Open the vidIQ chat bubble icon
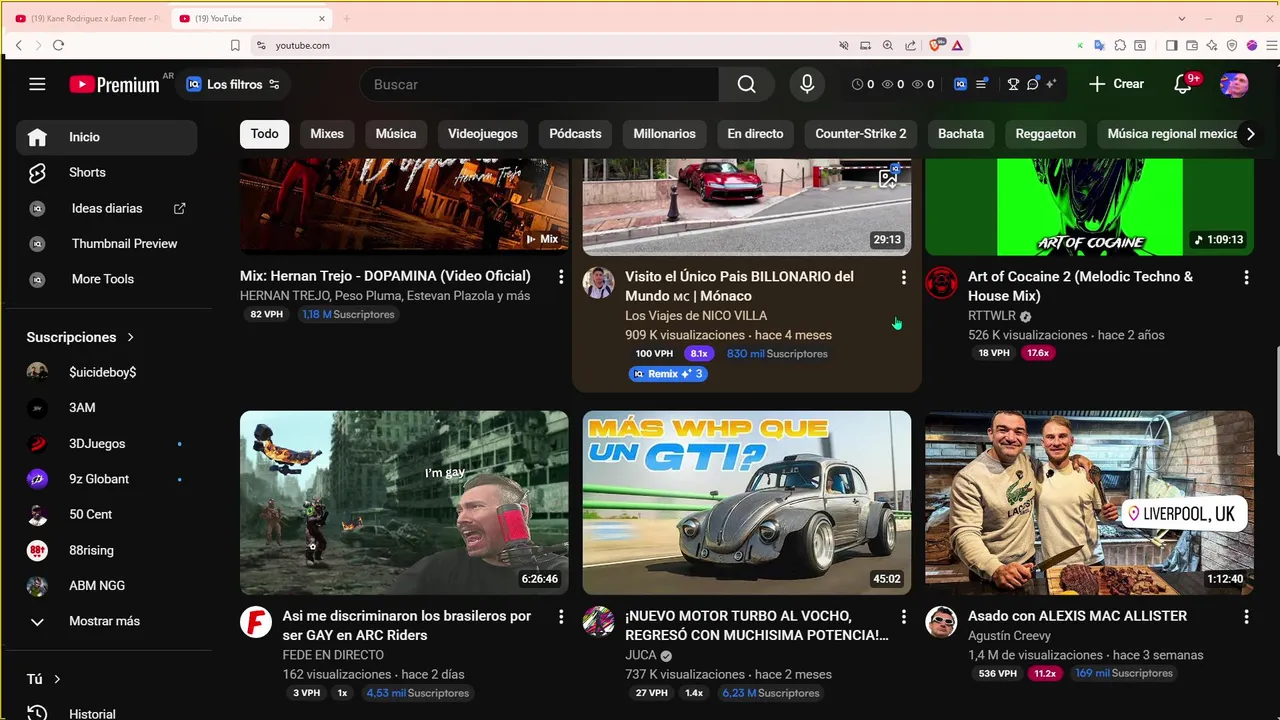This screenshot has width=1280, height=720. pos(1033,84)
